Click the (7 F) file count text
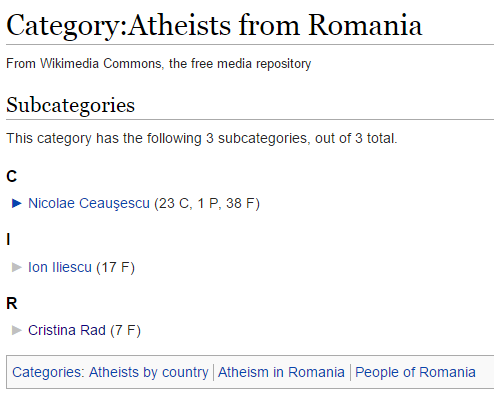This screenshot has width=494, height=397. [x=125, y=330]
